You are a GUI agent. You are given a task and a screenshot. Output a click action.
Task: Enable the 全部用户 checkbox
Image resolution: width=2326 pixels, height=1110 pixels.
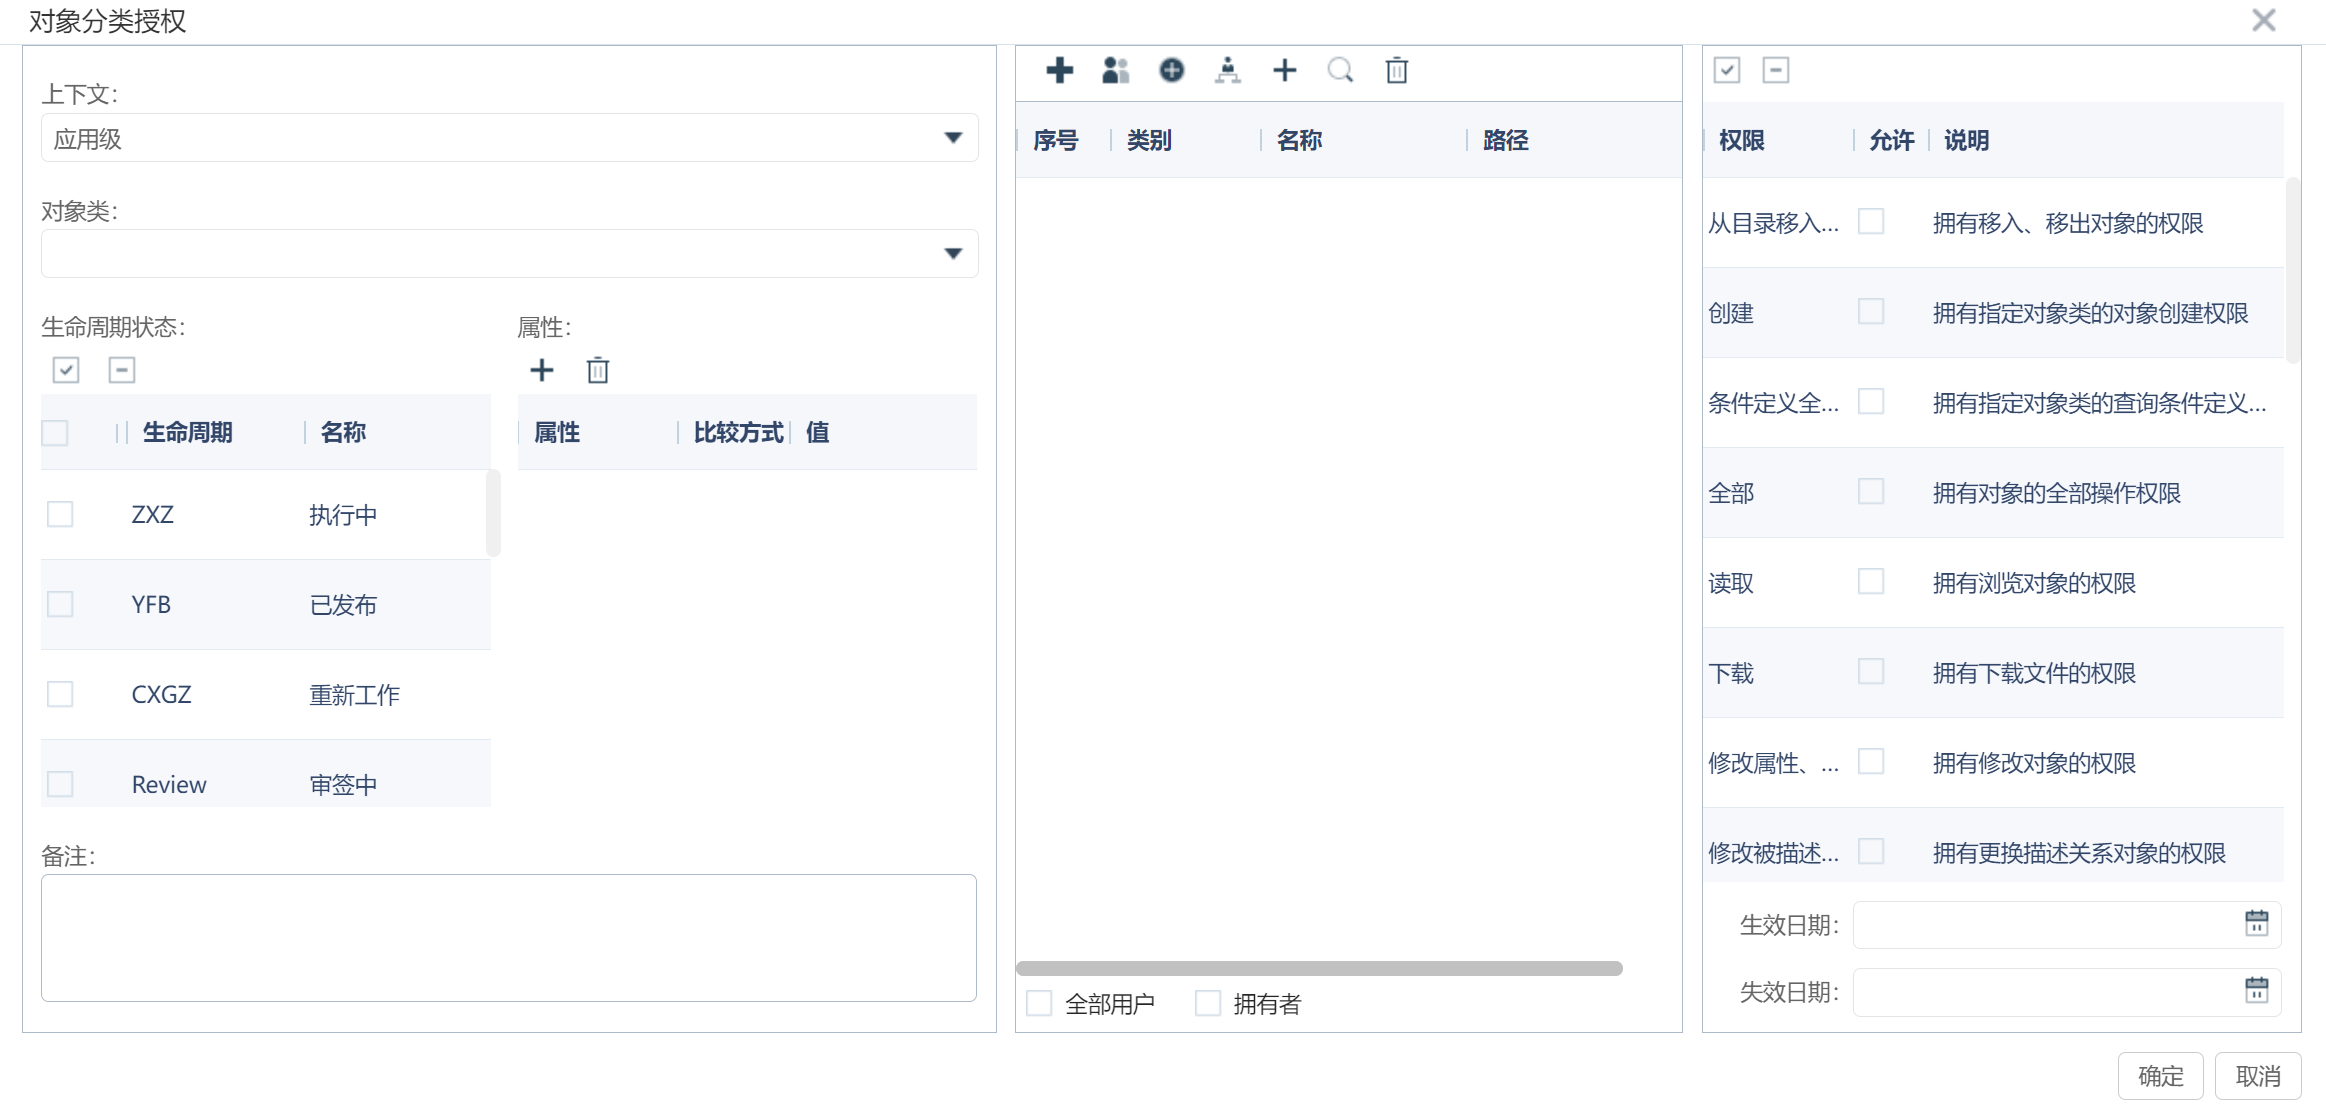1040,1003
